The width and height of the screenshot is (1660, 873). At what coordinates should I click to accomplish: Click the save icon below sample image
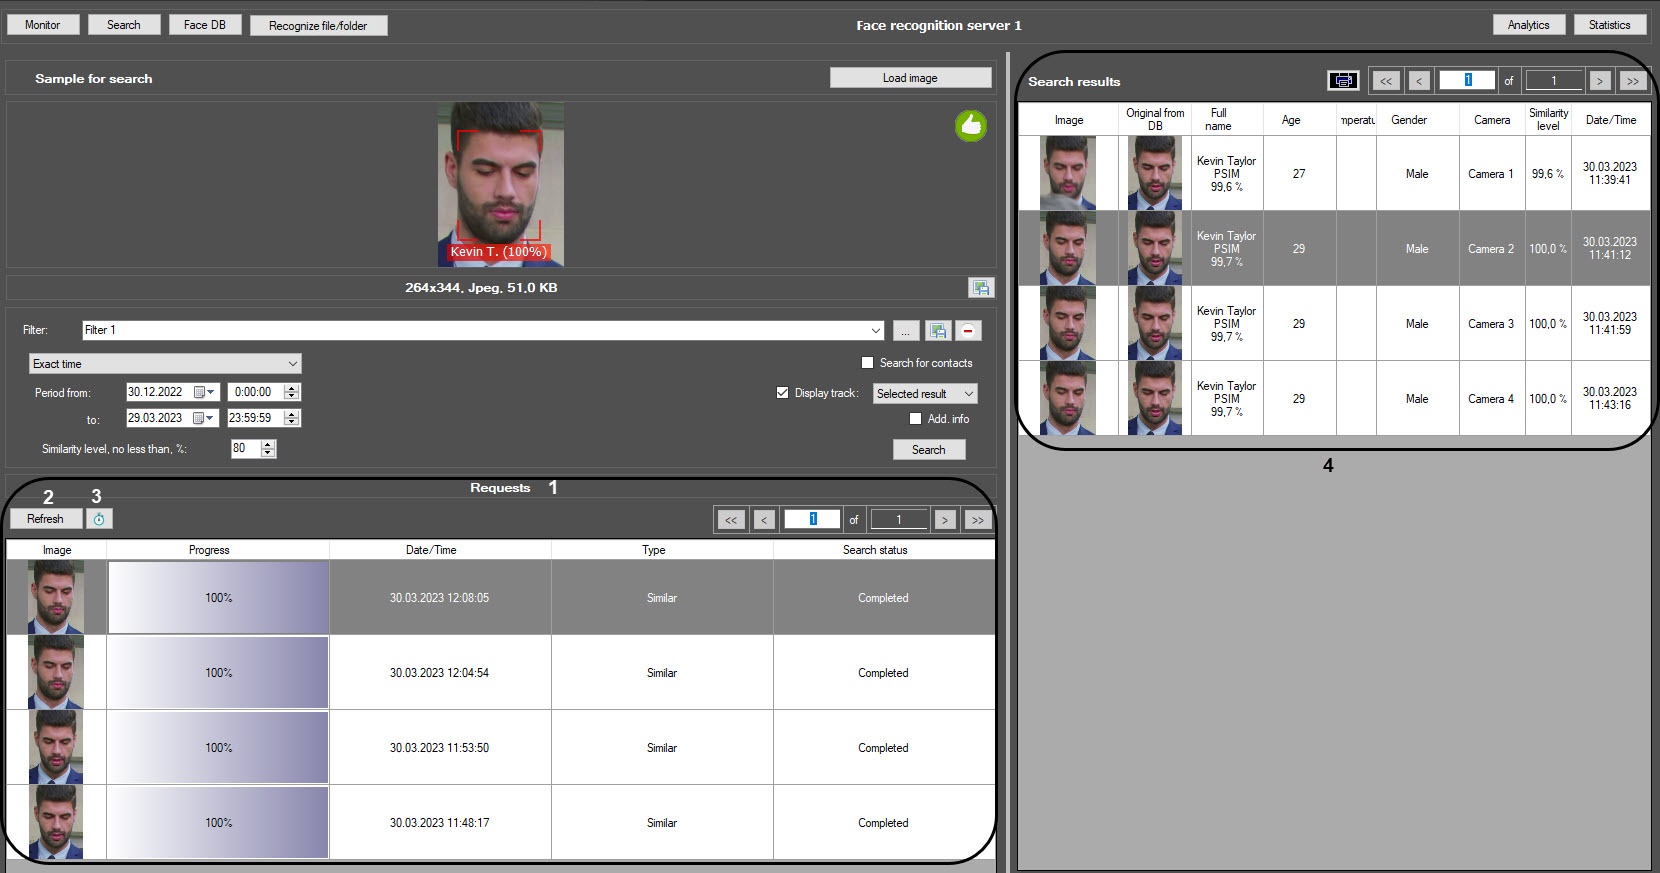point(981,288)
